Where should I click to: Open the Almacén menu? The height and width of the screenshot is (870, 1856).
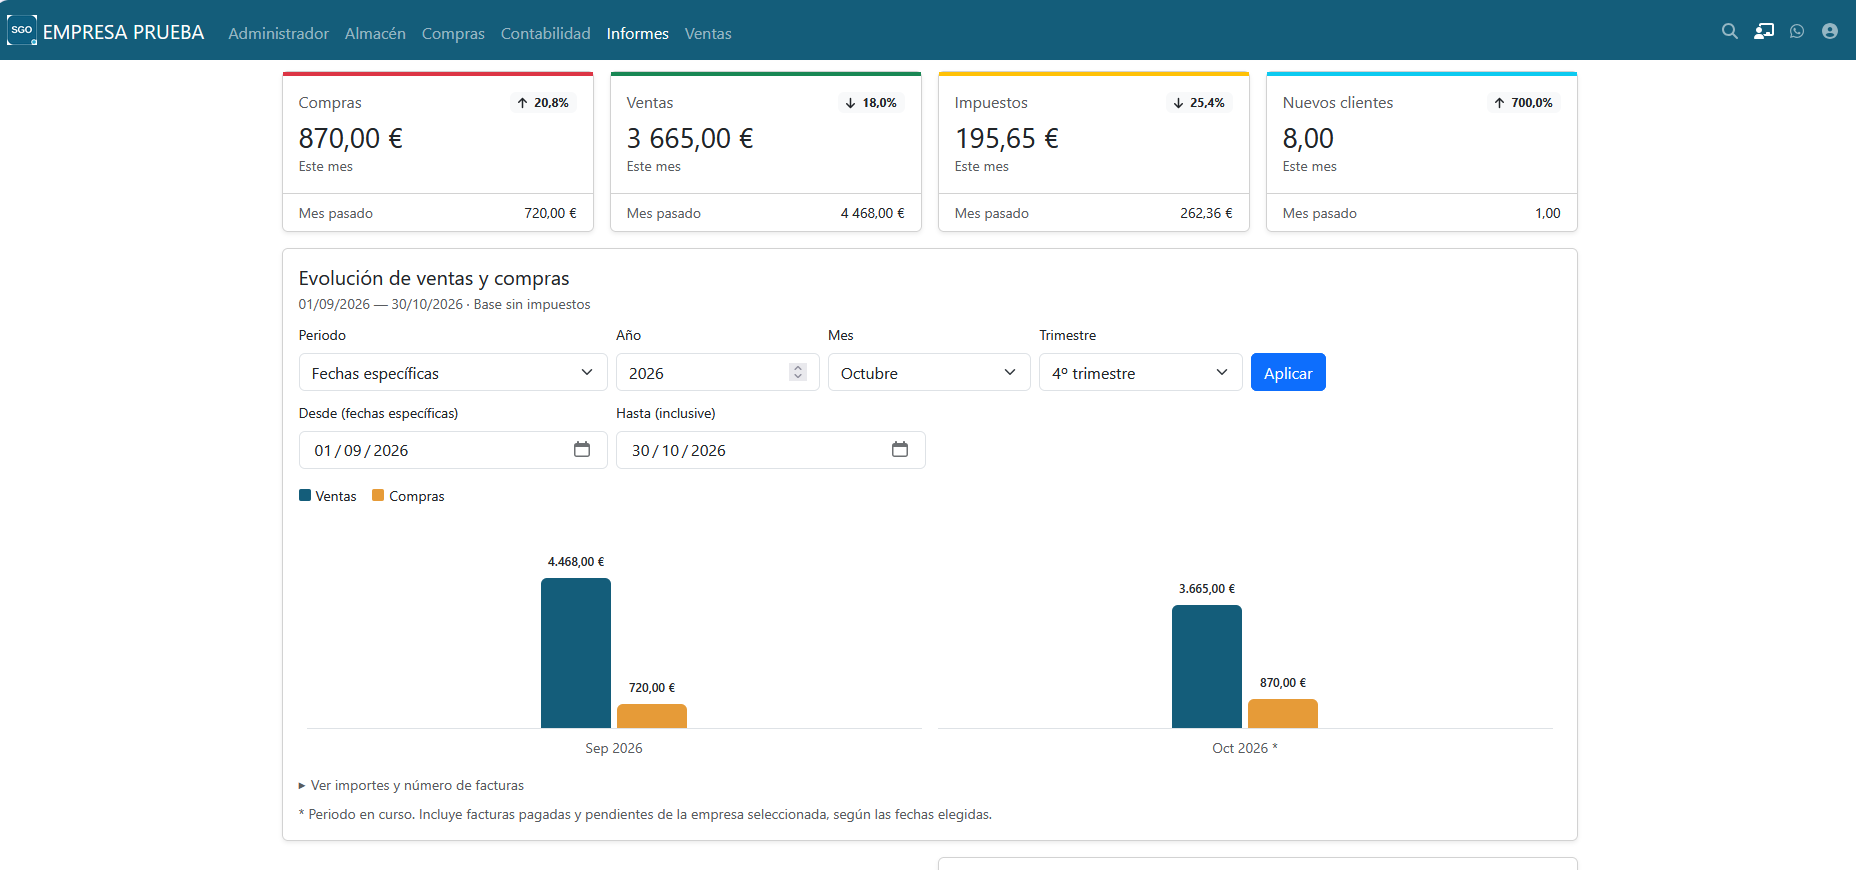coord(375,33)
